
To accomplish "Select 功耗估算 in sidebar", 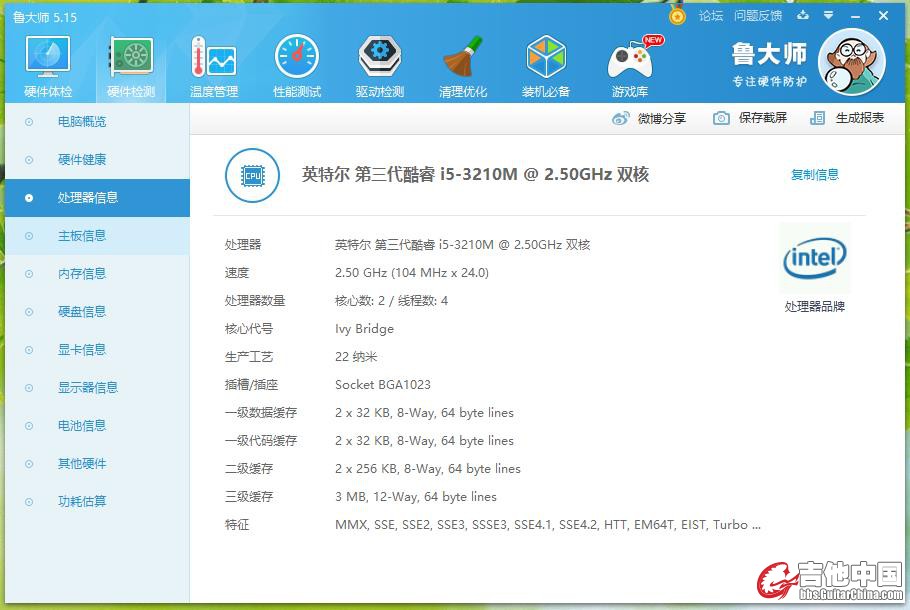I will tap(98, 501).
